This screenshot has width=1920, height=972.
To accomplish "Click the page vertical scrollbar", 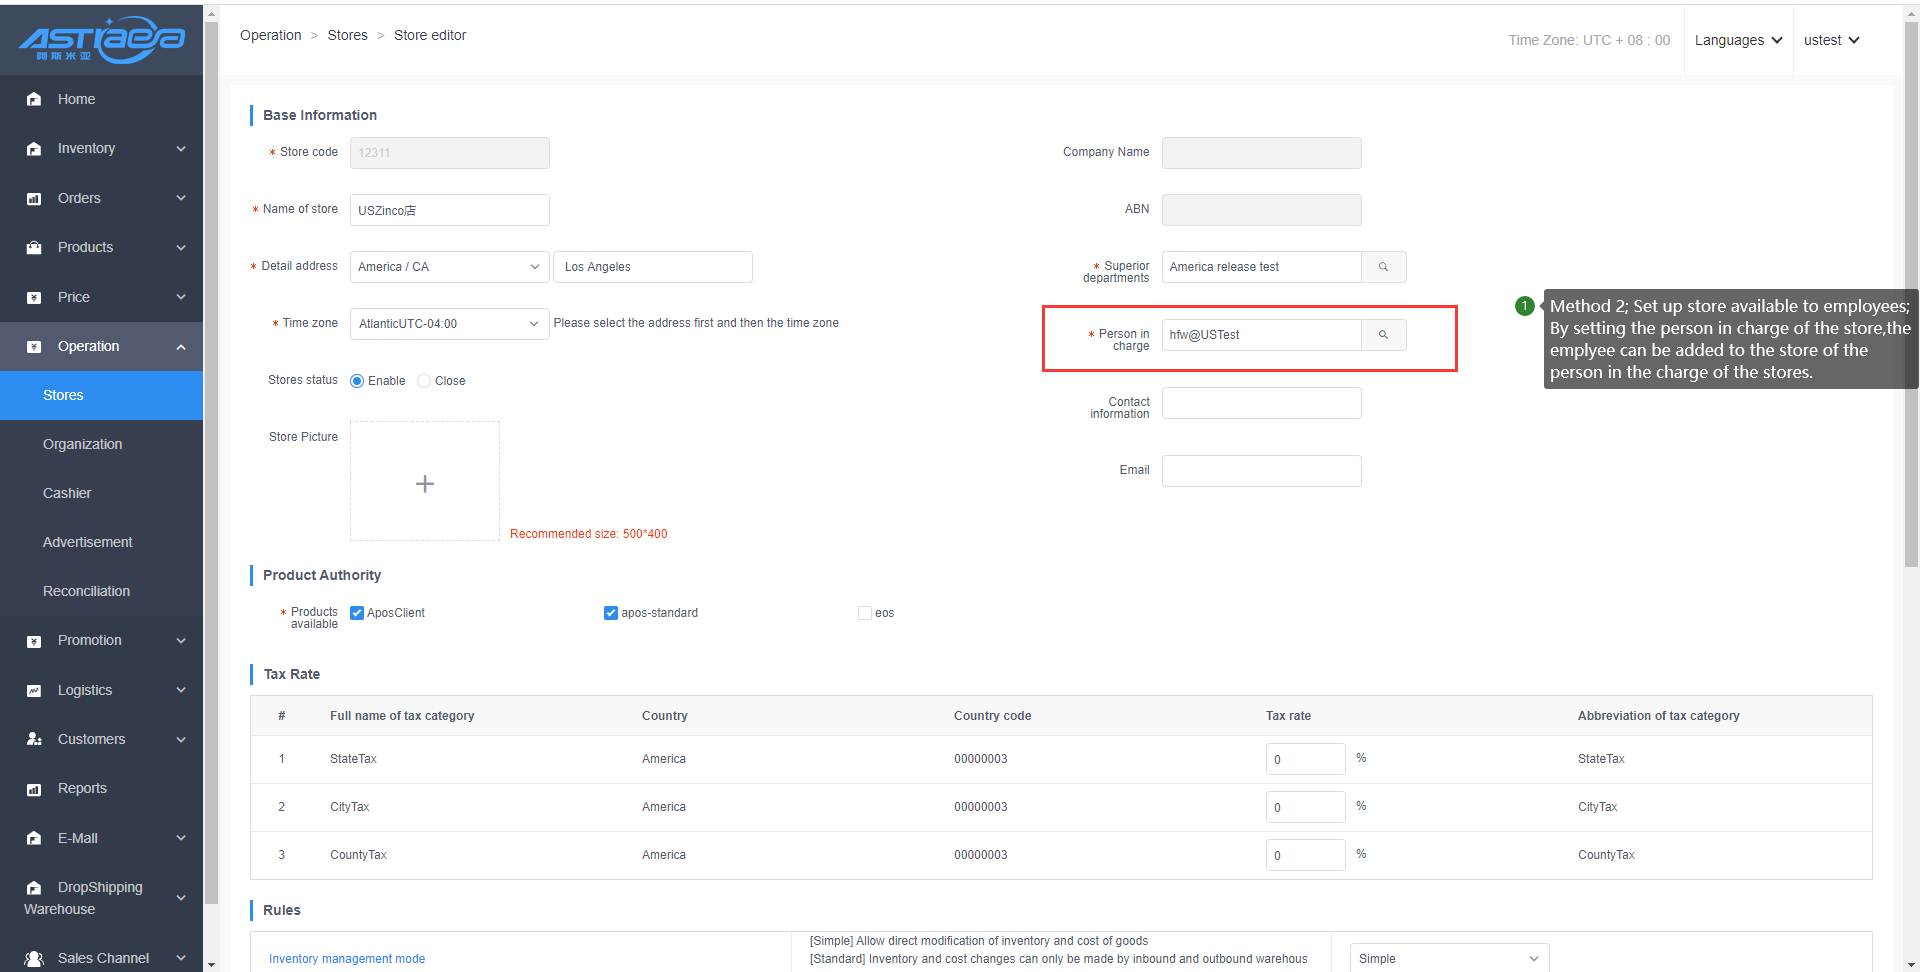I will click(x=1911, y=300).
